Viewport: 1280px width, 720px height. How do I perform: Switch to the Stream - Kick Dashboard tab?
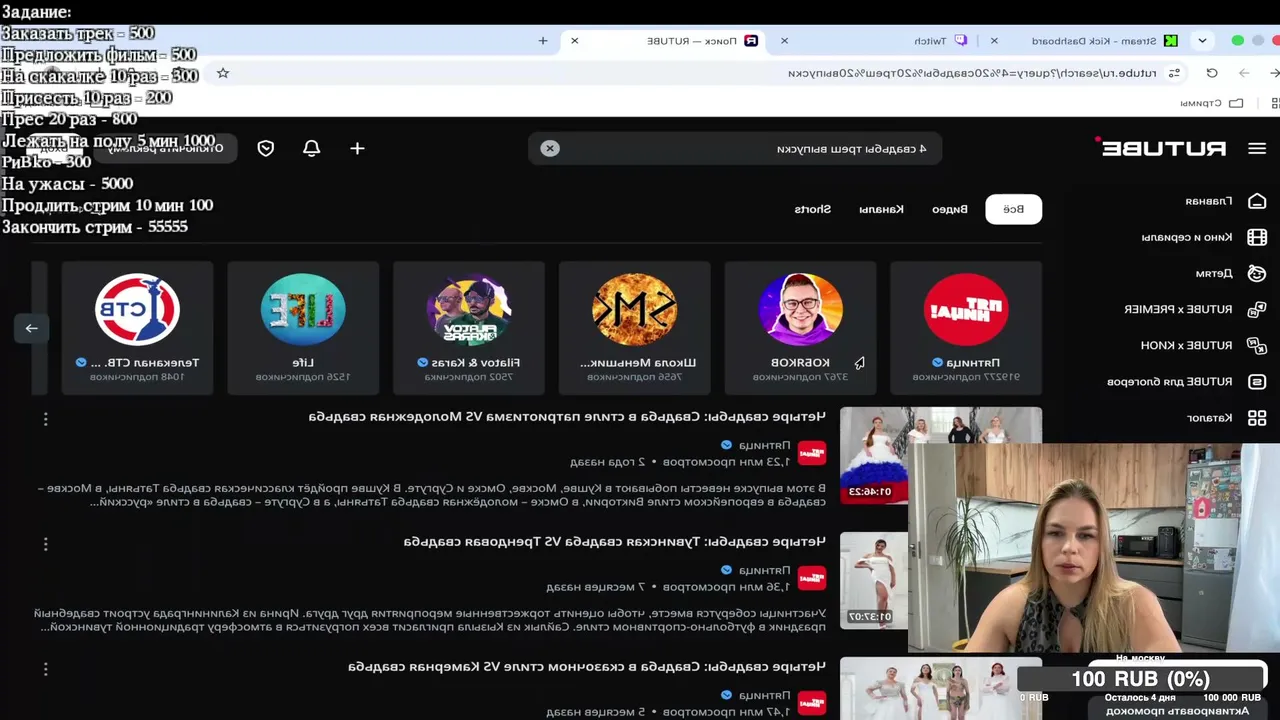pyautogui.click(x=1084, y=41)
